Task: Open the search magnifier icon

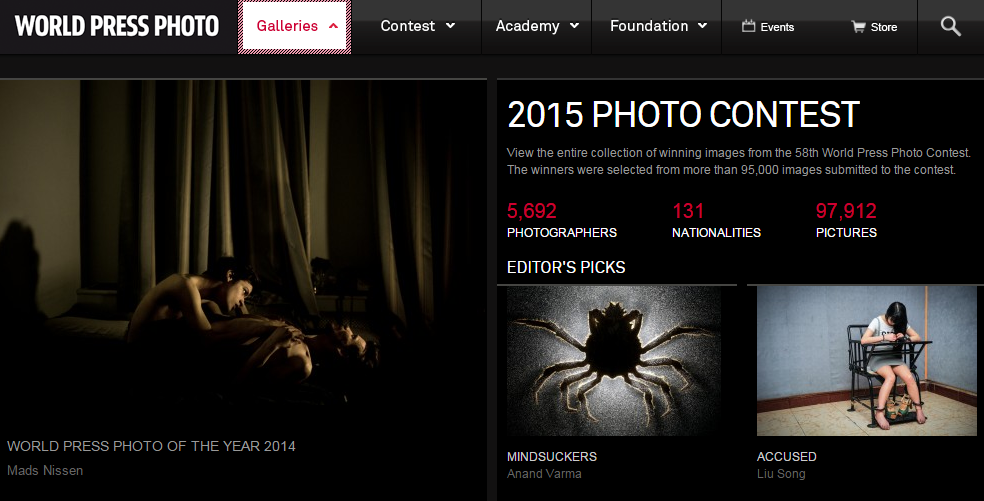Action: tap(951, 26)
